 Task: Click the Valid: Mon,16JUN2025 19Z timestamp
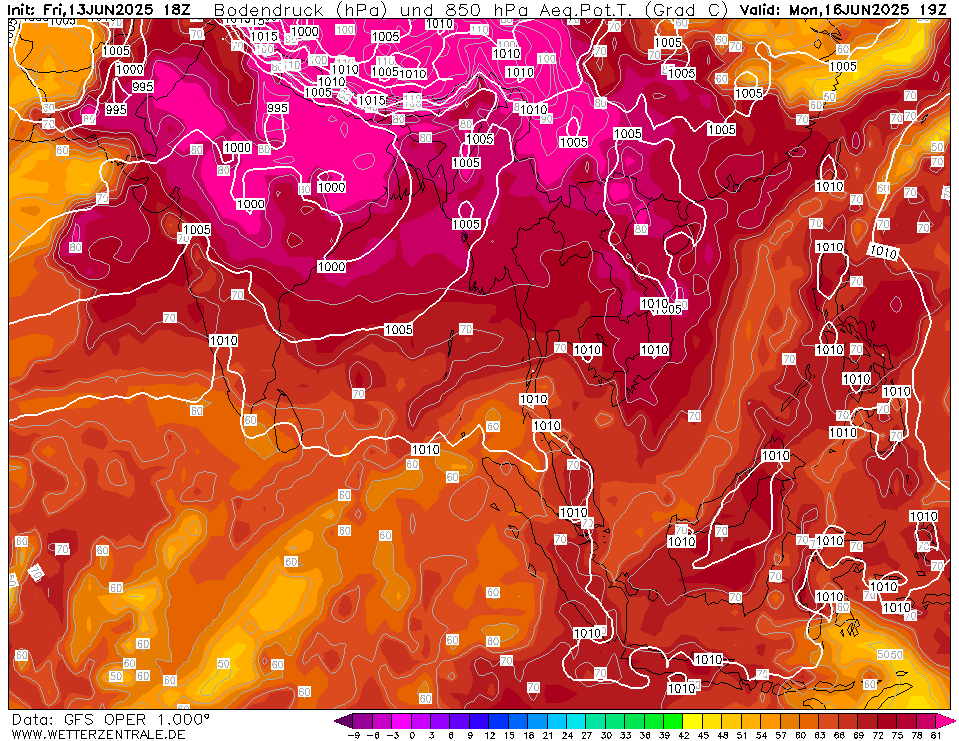[843, 10]
